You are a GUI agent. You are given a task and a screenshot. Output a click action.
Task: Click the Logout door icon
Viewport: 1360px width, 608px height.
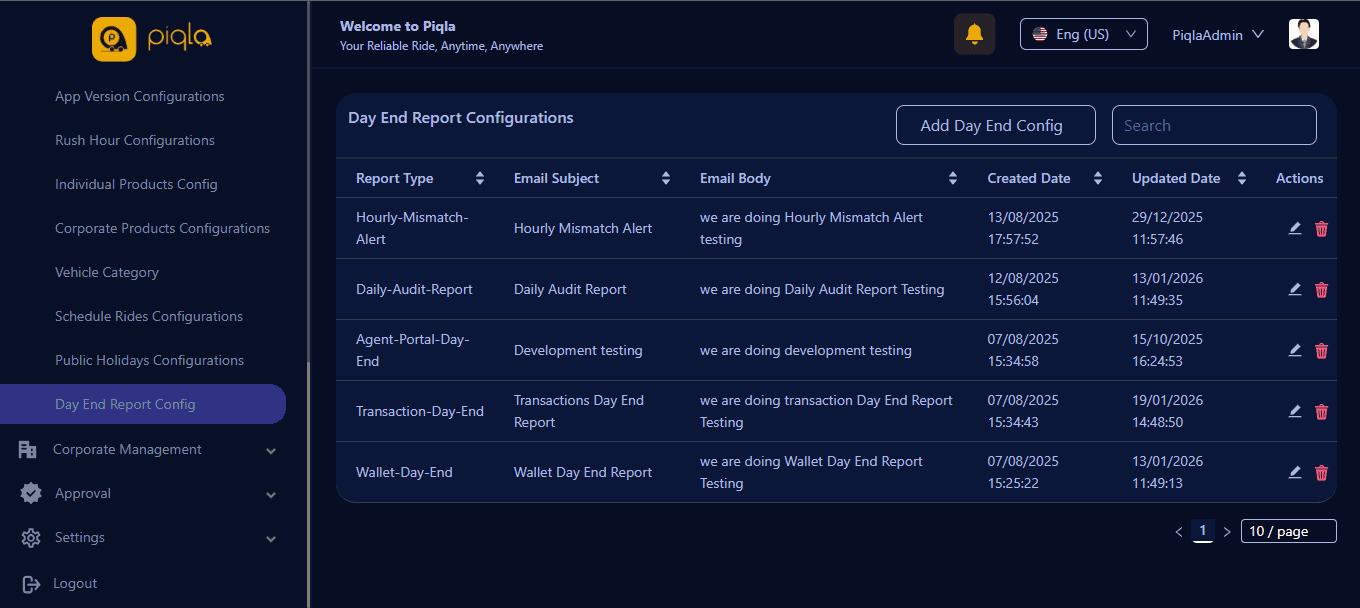pos(31,584)
